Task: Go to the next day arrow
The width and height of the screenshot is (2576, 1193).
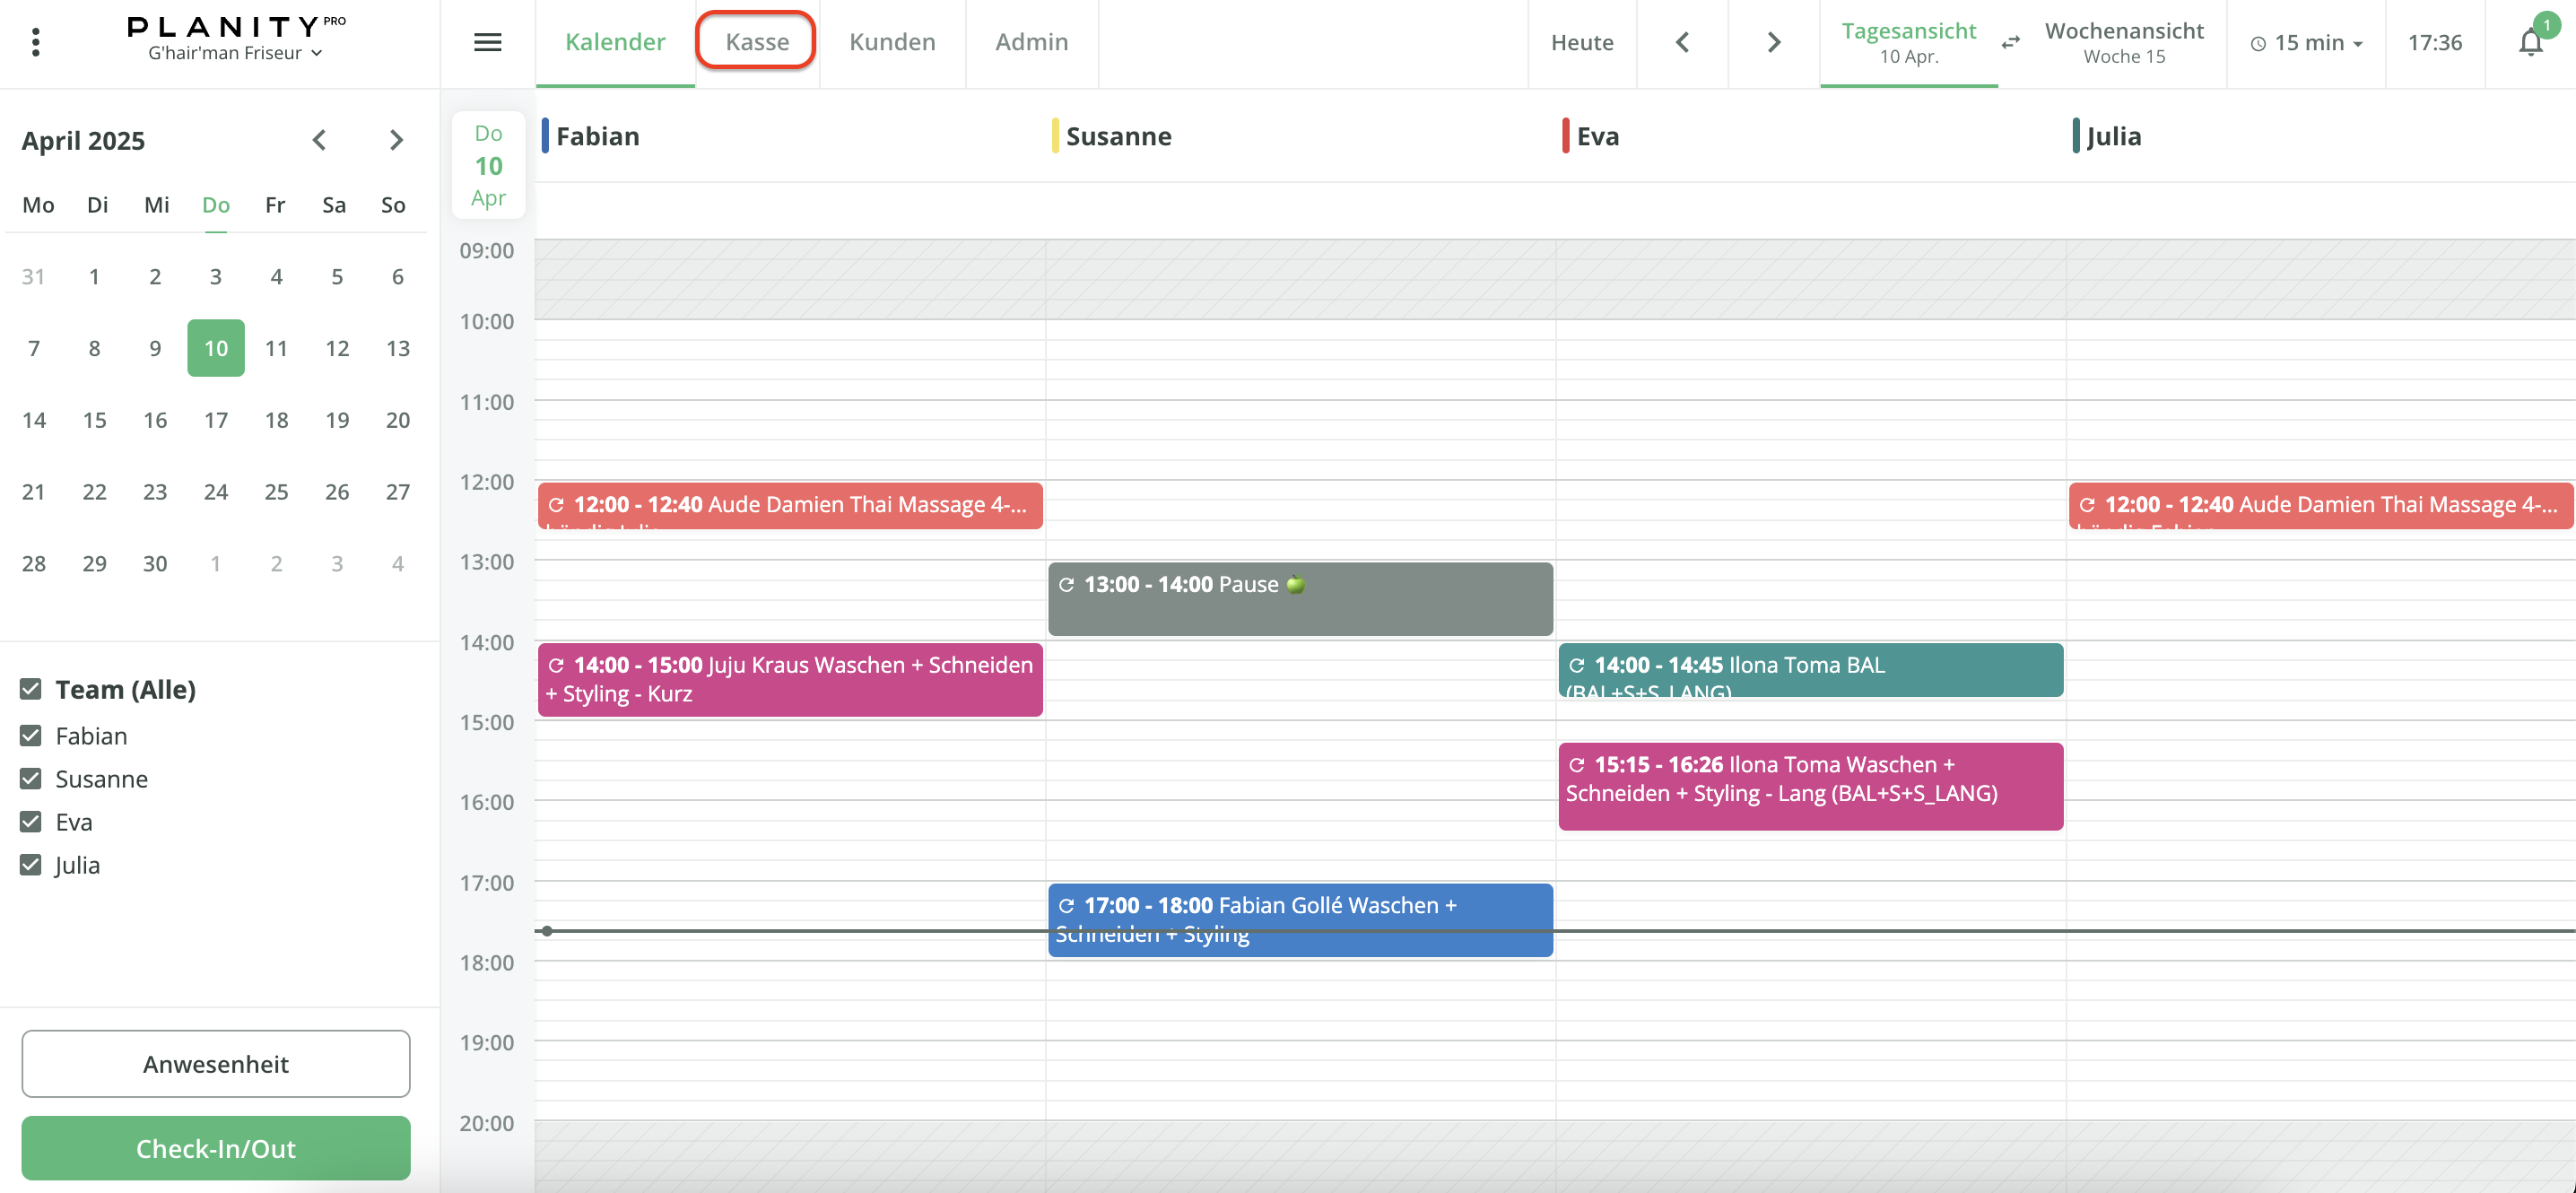Action: click(x=1773, y=42)
